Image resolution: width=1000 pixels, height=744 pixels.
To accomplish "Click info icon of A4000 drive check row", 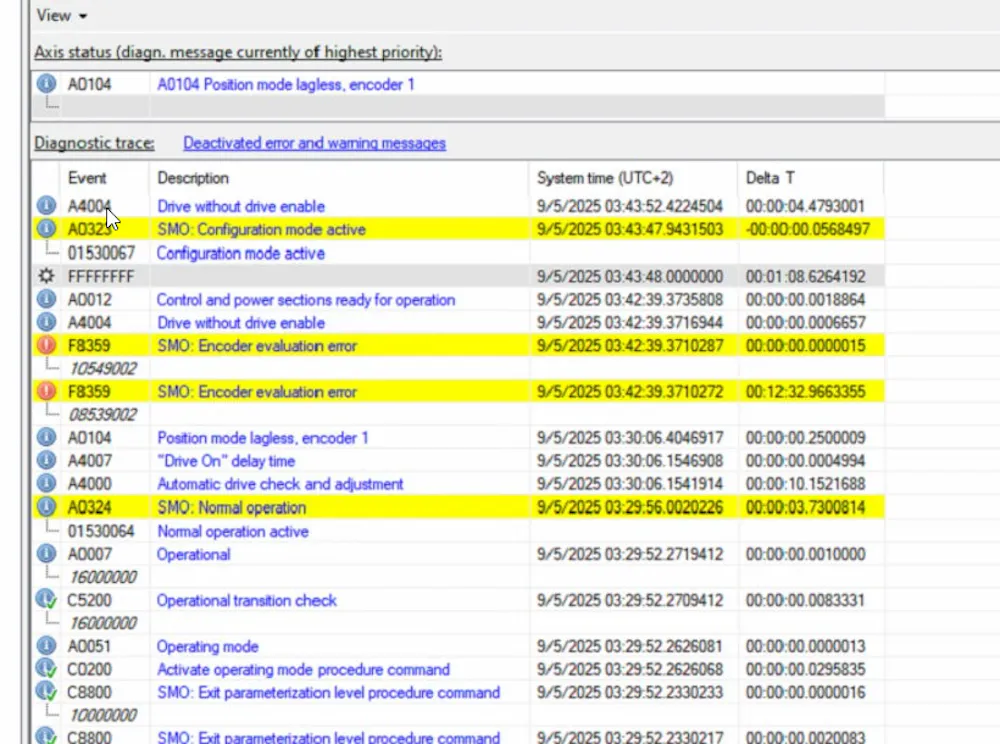I will pyautogui.click(x=46, y=483).
